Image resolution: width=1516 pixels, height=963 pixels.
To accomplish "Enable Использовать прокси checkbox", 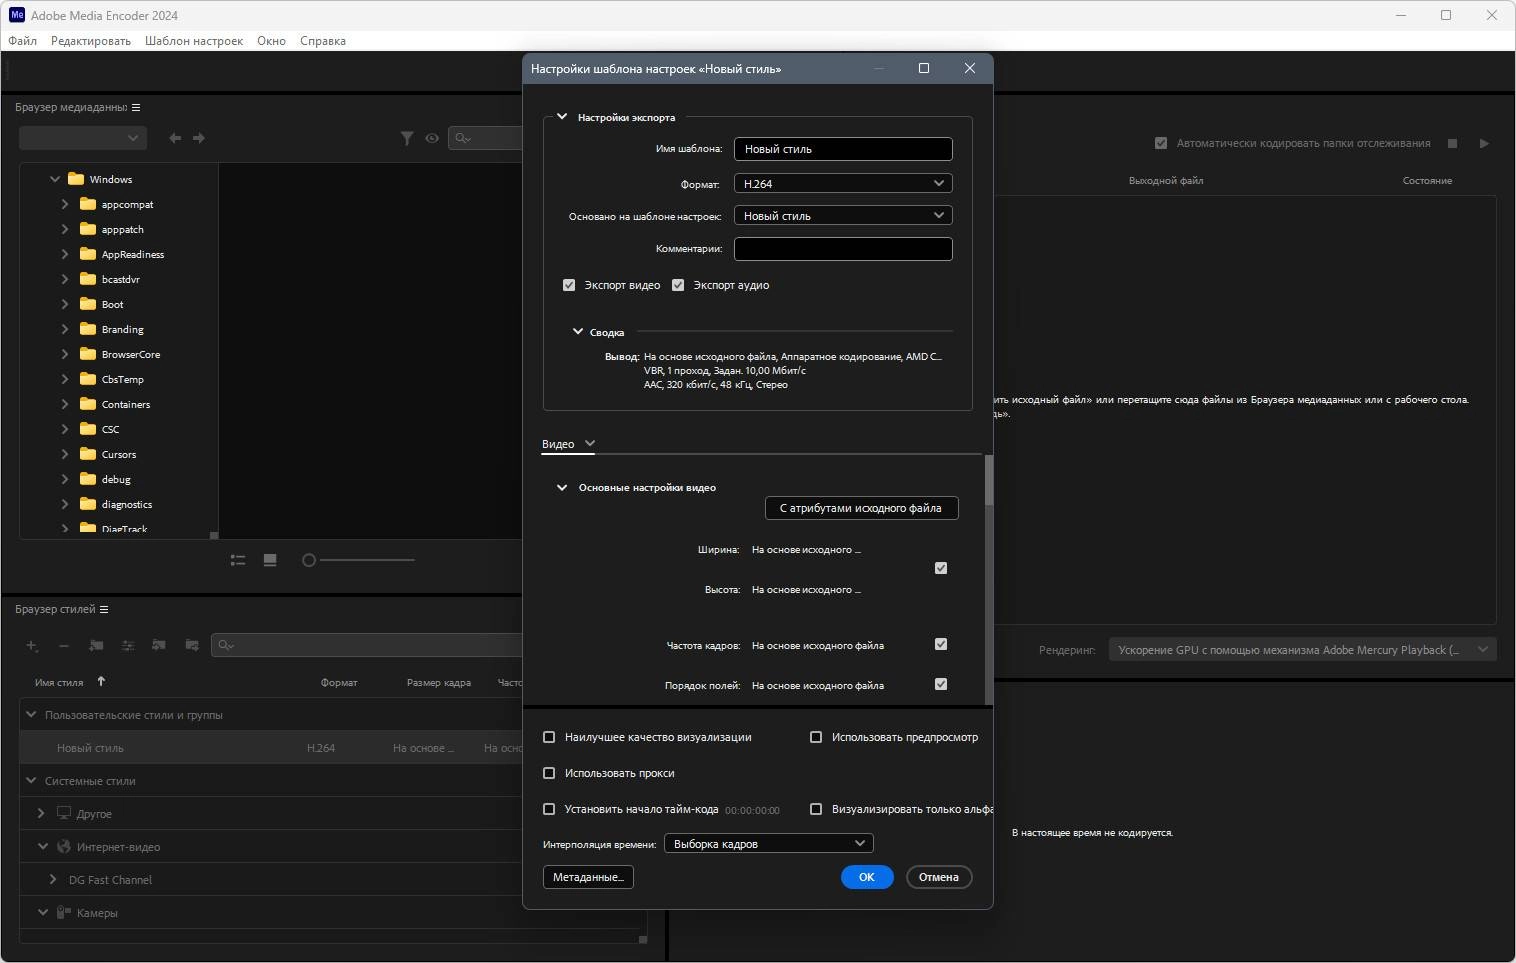I will click(549, 773).
